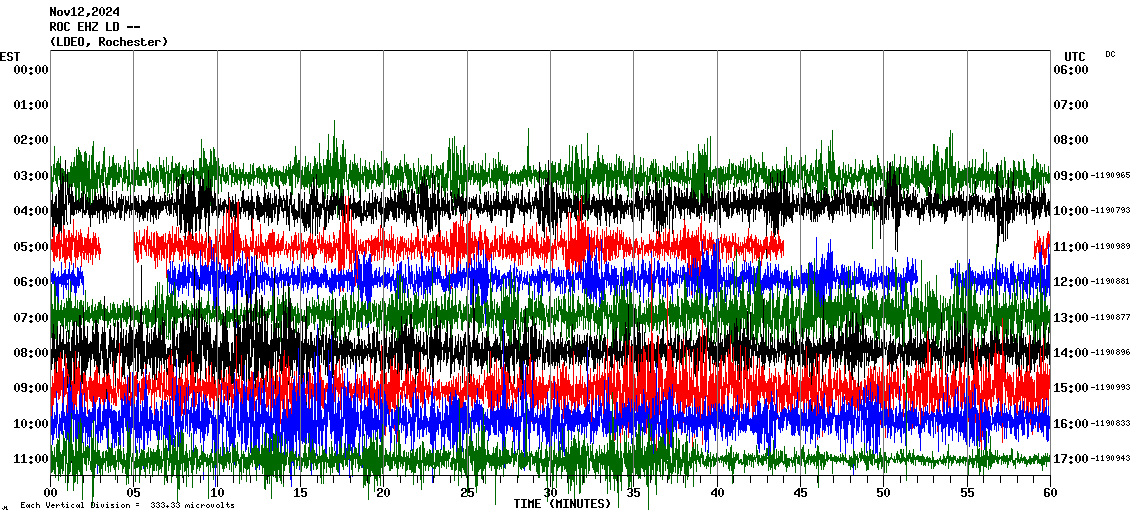Click the vertical division microvolts scale note
Image resolution: width=1130 pixels, height=519 pixels.
[x=127, y=506]
